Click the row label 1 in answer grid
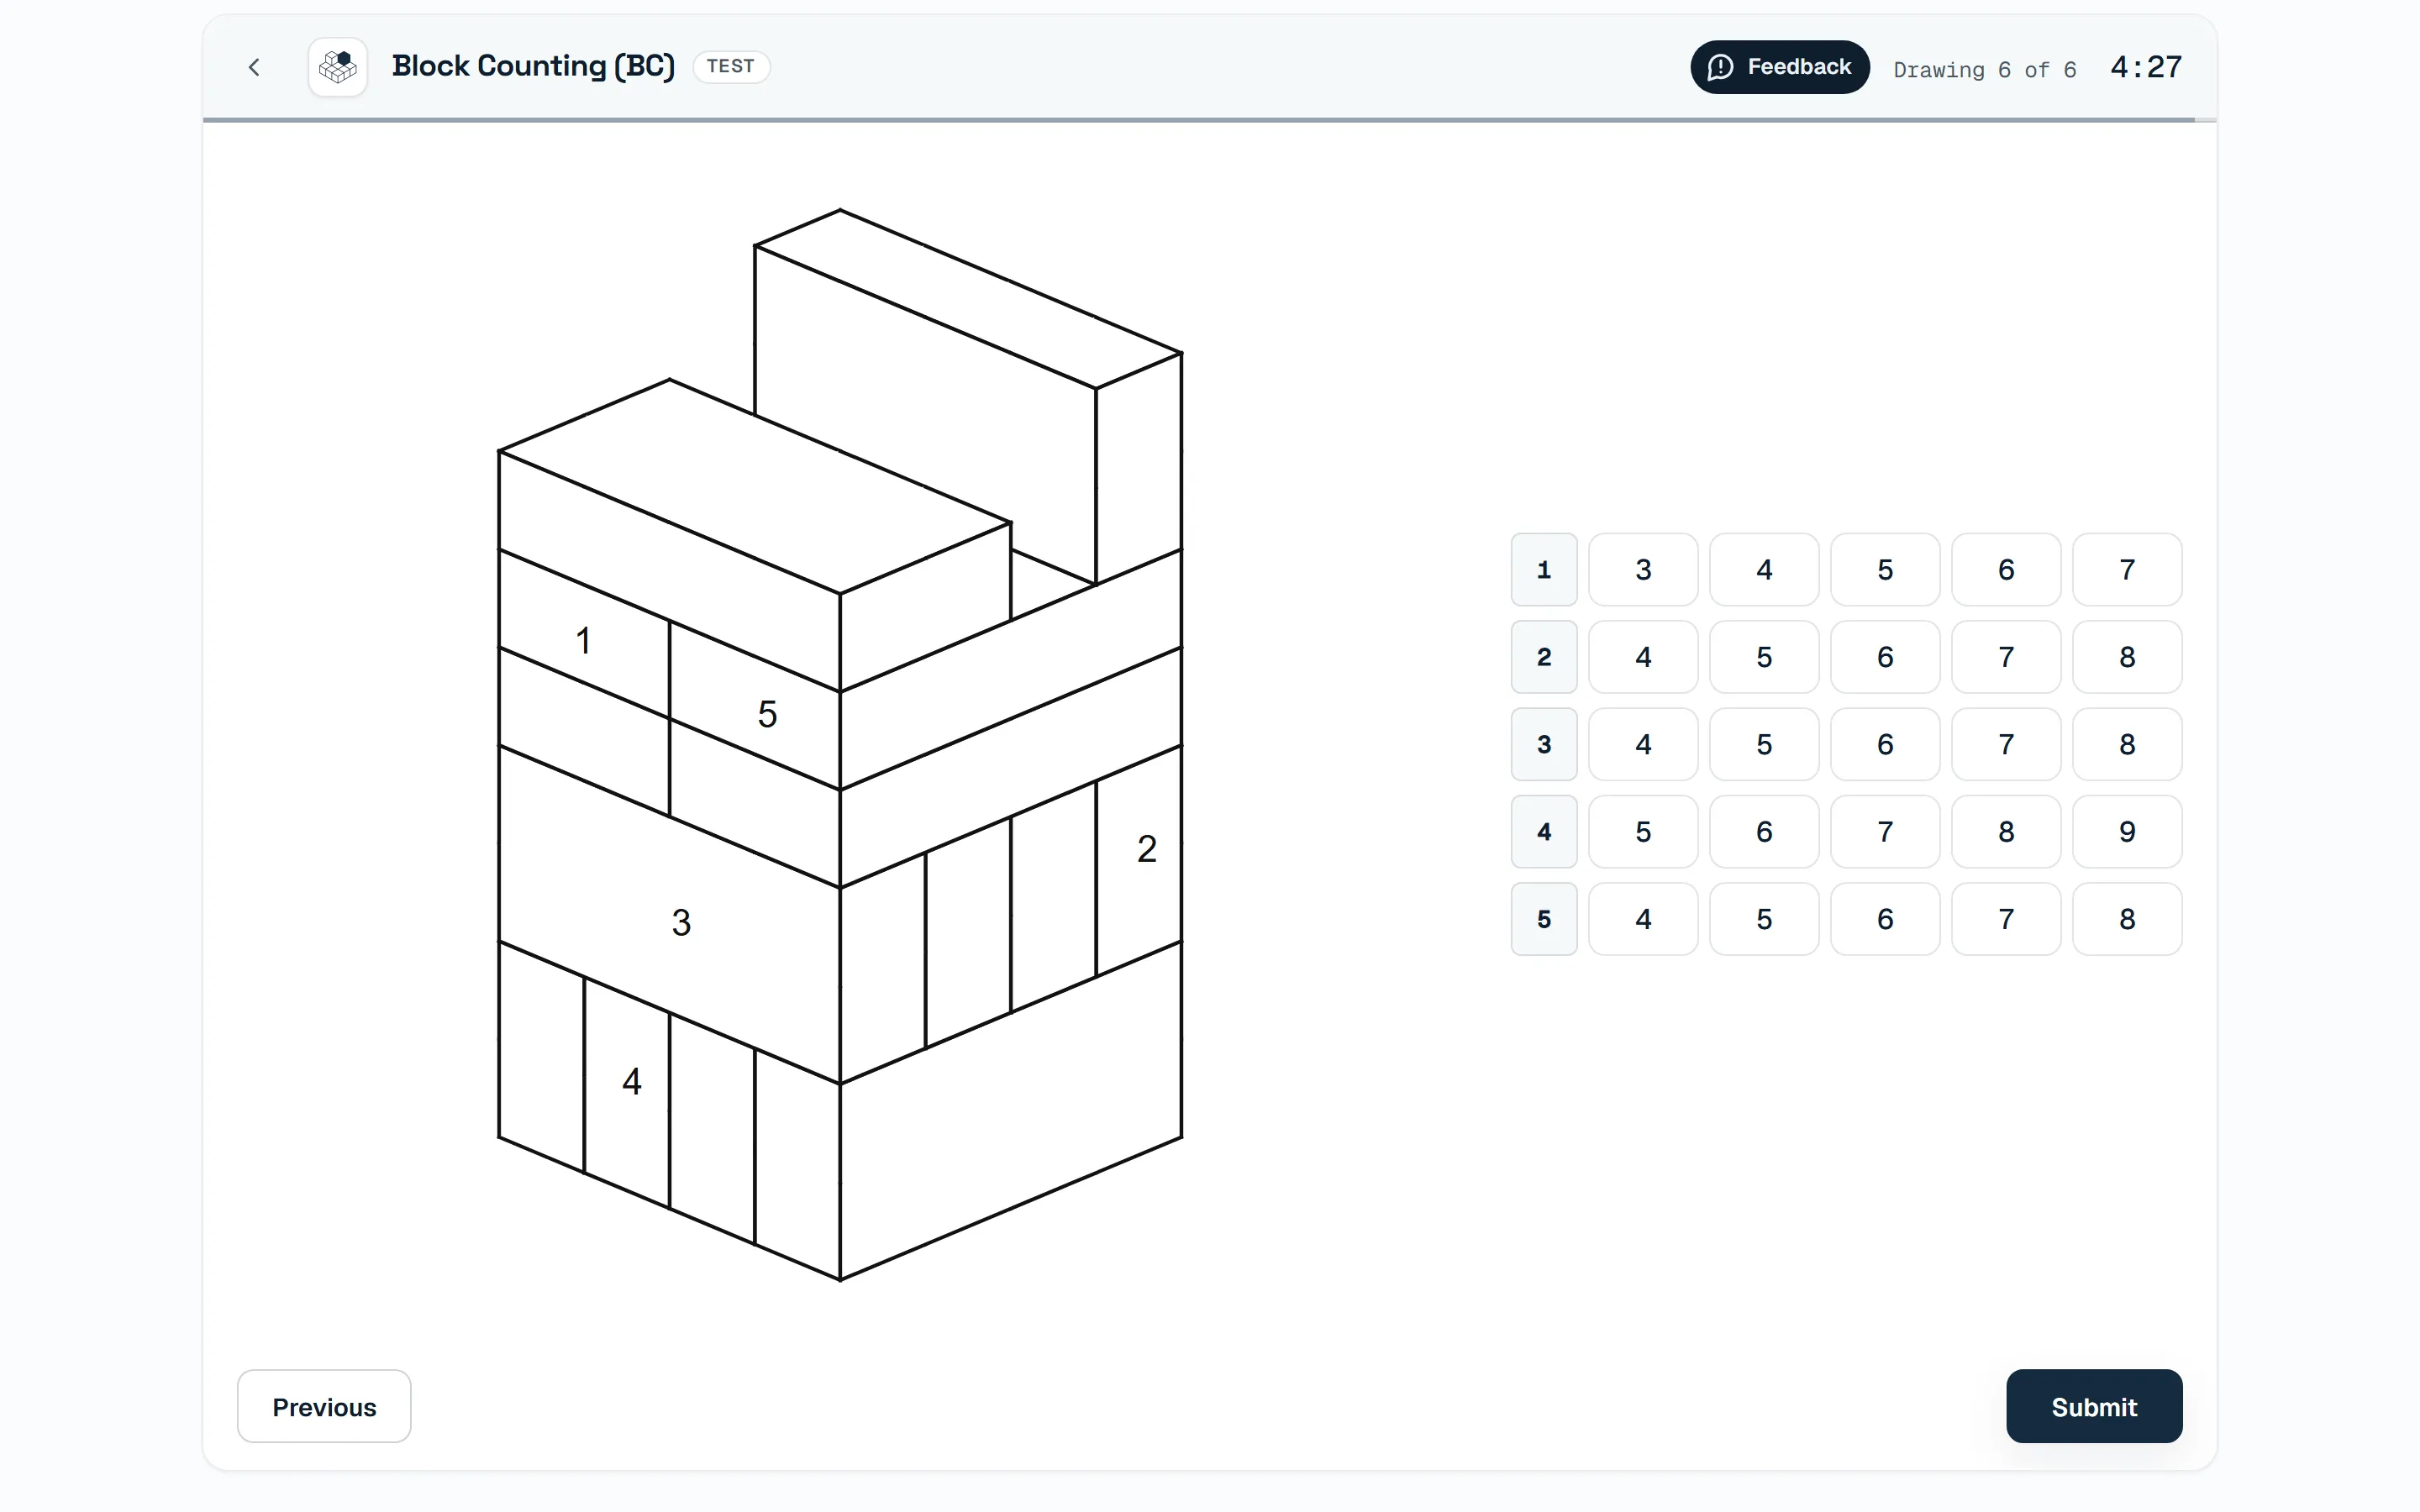This screenshot has width=2420, height=1512. 1544,569
